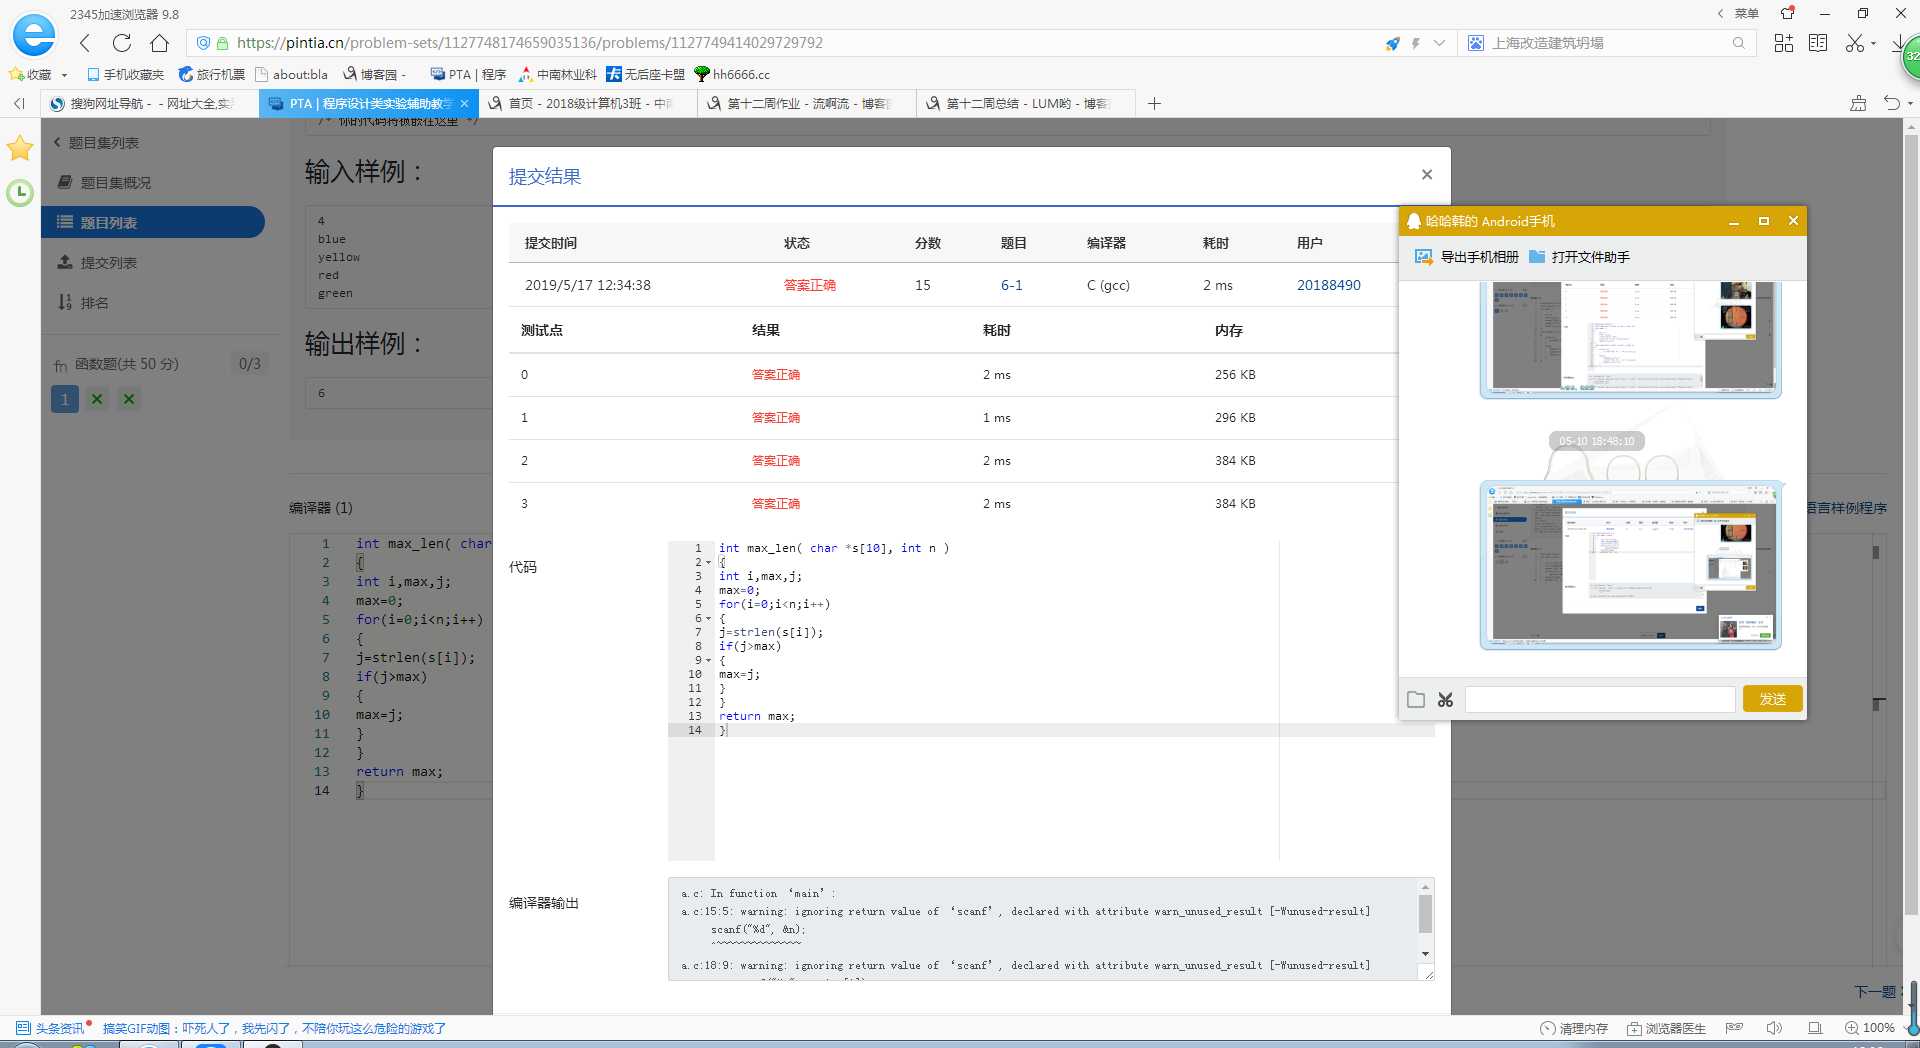Expand the screenshot tool dropdown arrow
The width and height of the screenshot is (1920, 1048).
tap(1873, 43)
